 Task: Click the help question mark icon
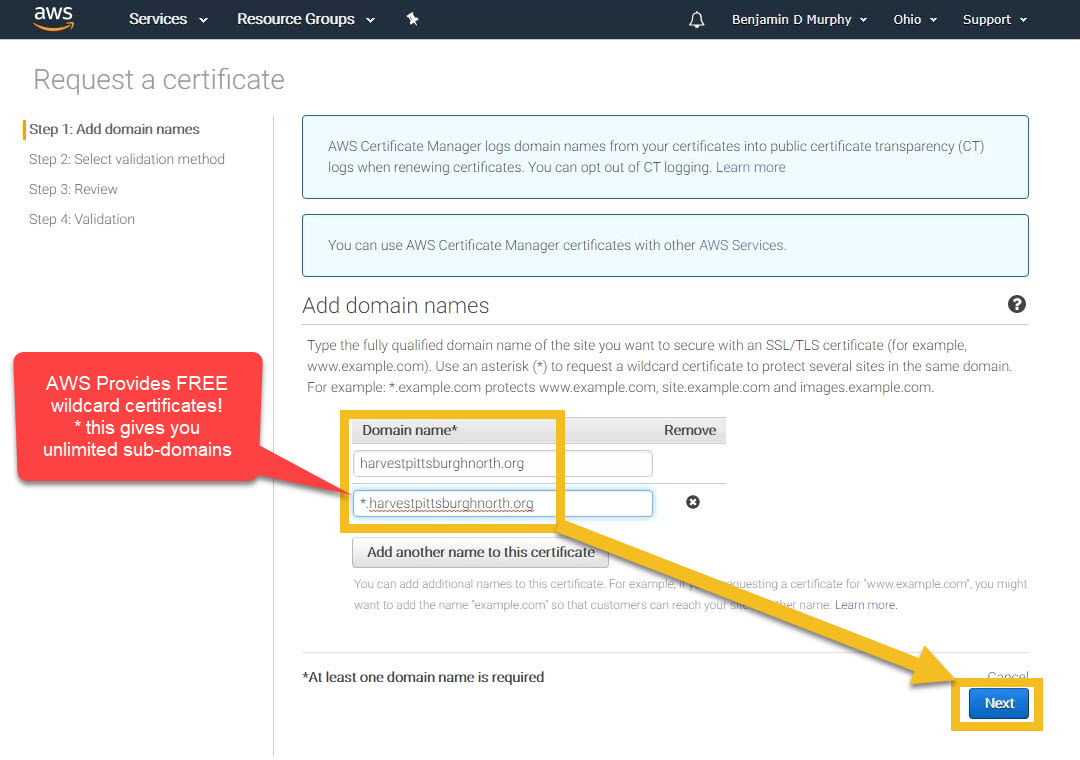tap(1017, 304)
